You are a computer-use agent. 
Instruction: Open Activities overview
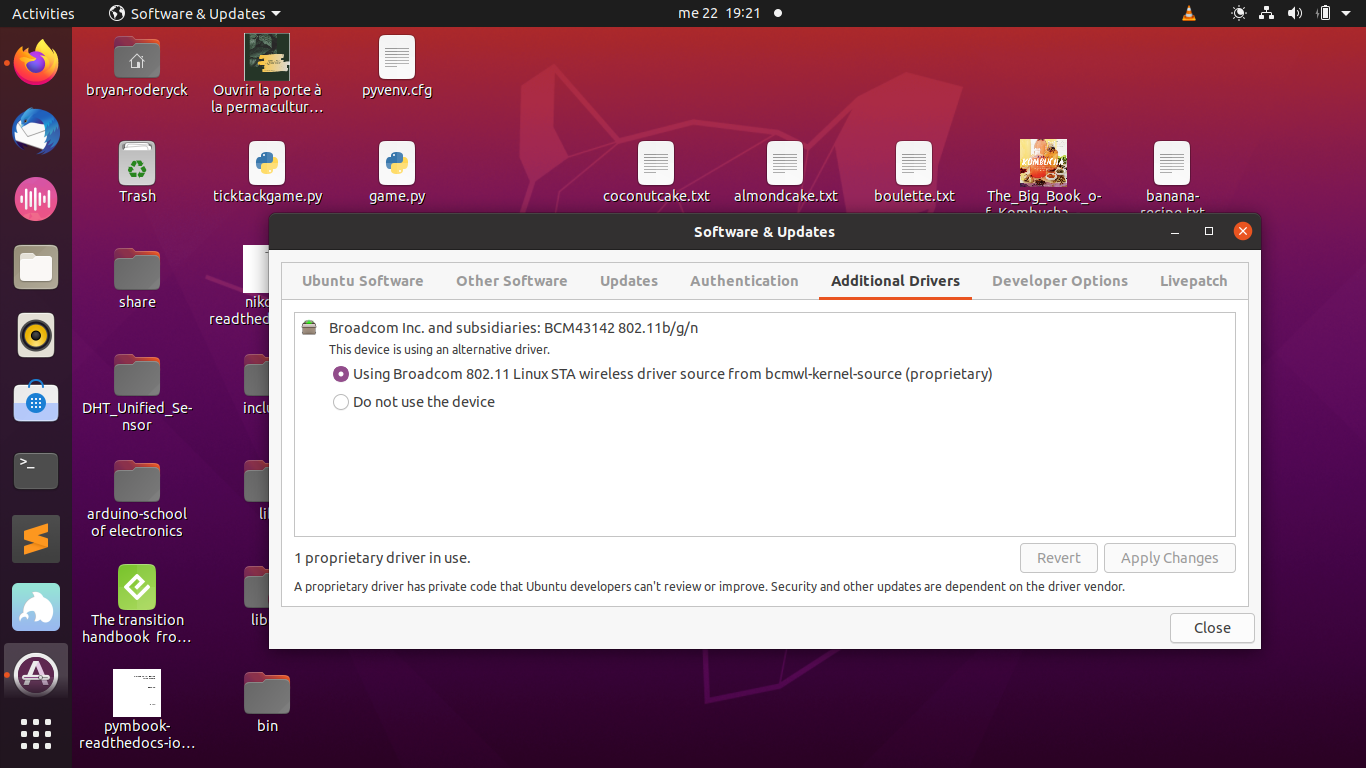[x=43, y=13]
